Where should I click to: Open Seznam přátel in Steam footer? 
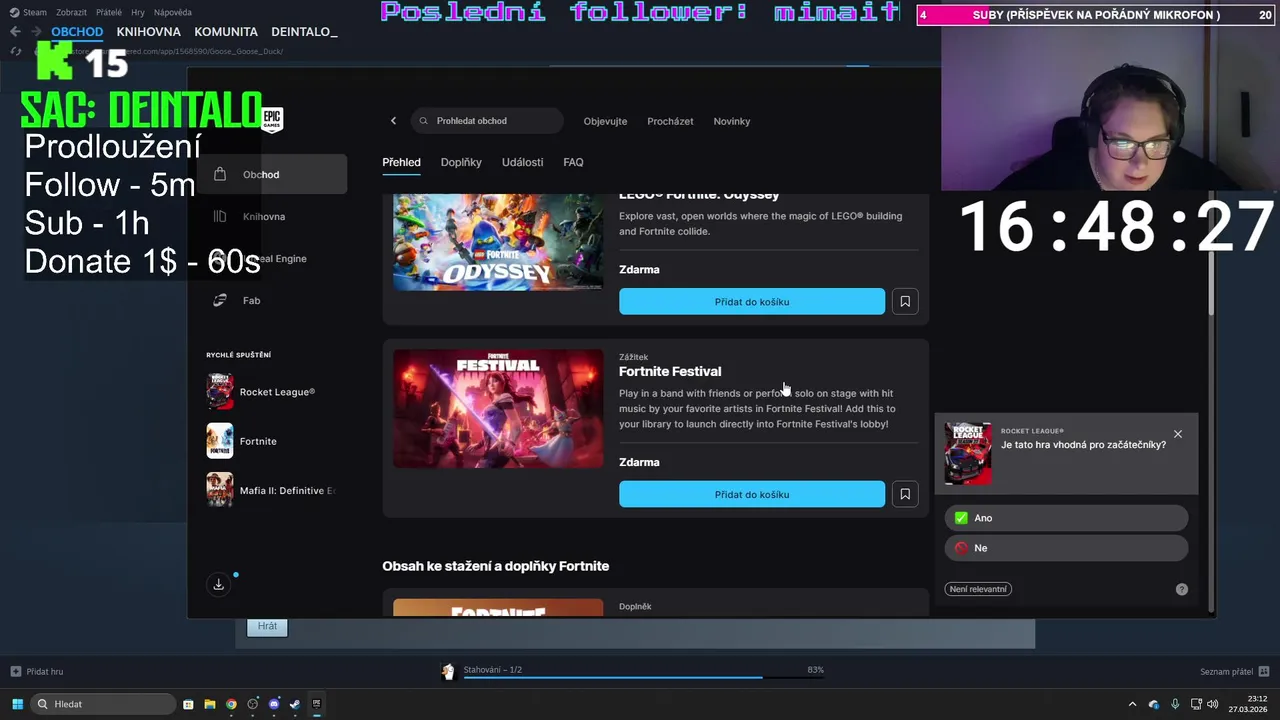pos(1234,671)
